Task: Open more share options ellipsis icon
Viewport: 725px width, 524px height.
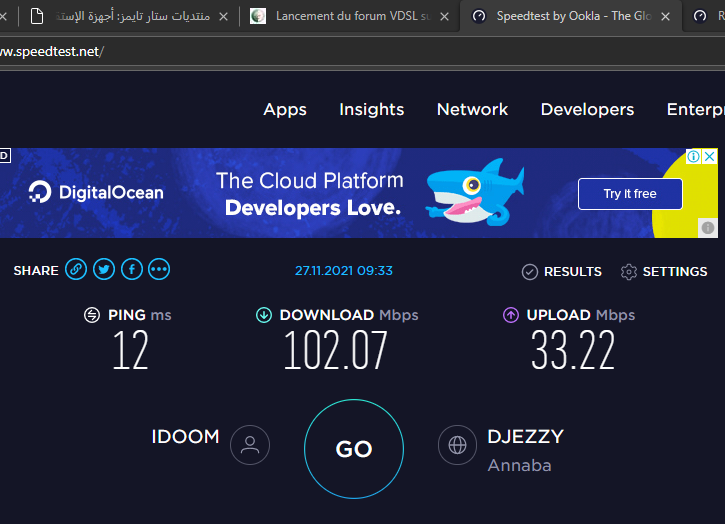Action: pyautogui.click(x=159, y=269)
